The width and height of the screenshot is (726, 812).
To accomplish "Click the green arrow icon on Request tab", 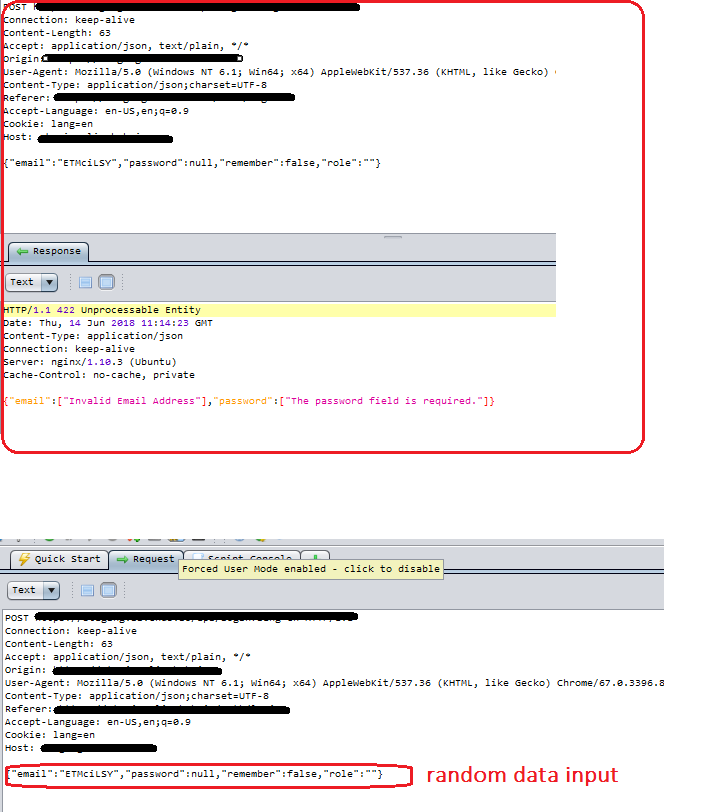I will click(x=122, y=559).
